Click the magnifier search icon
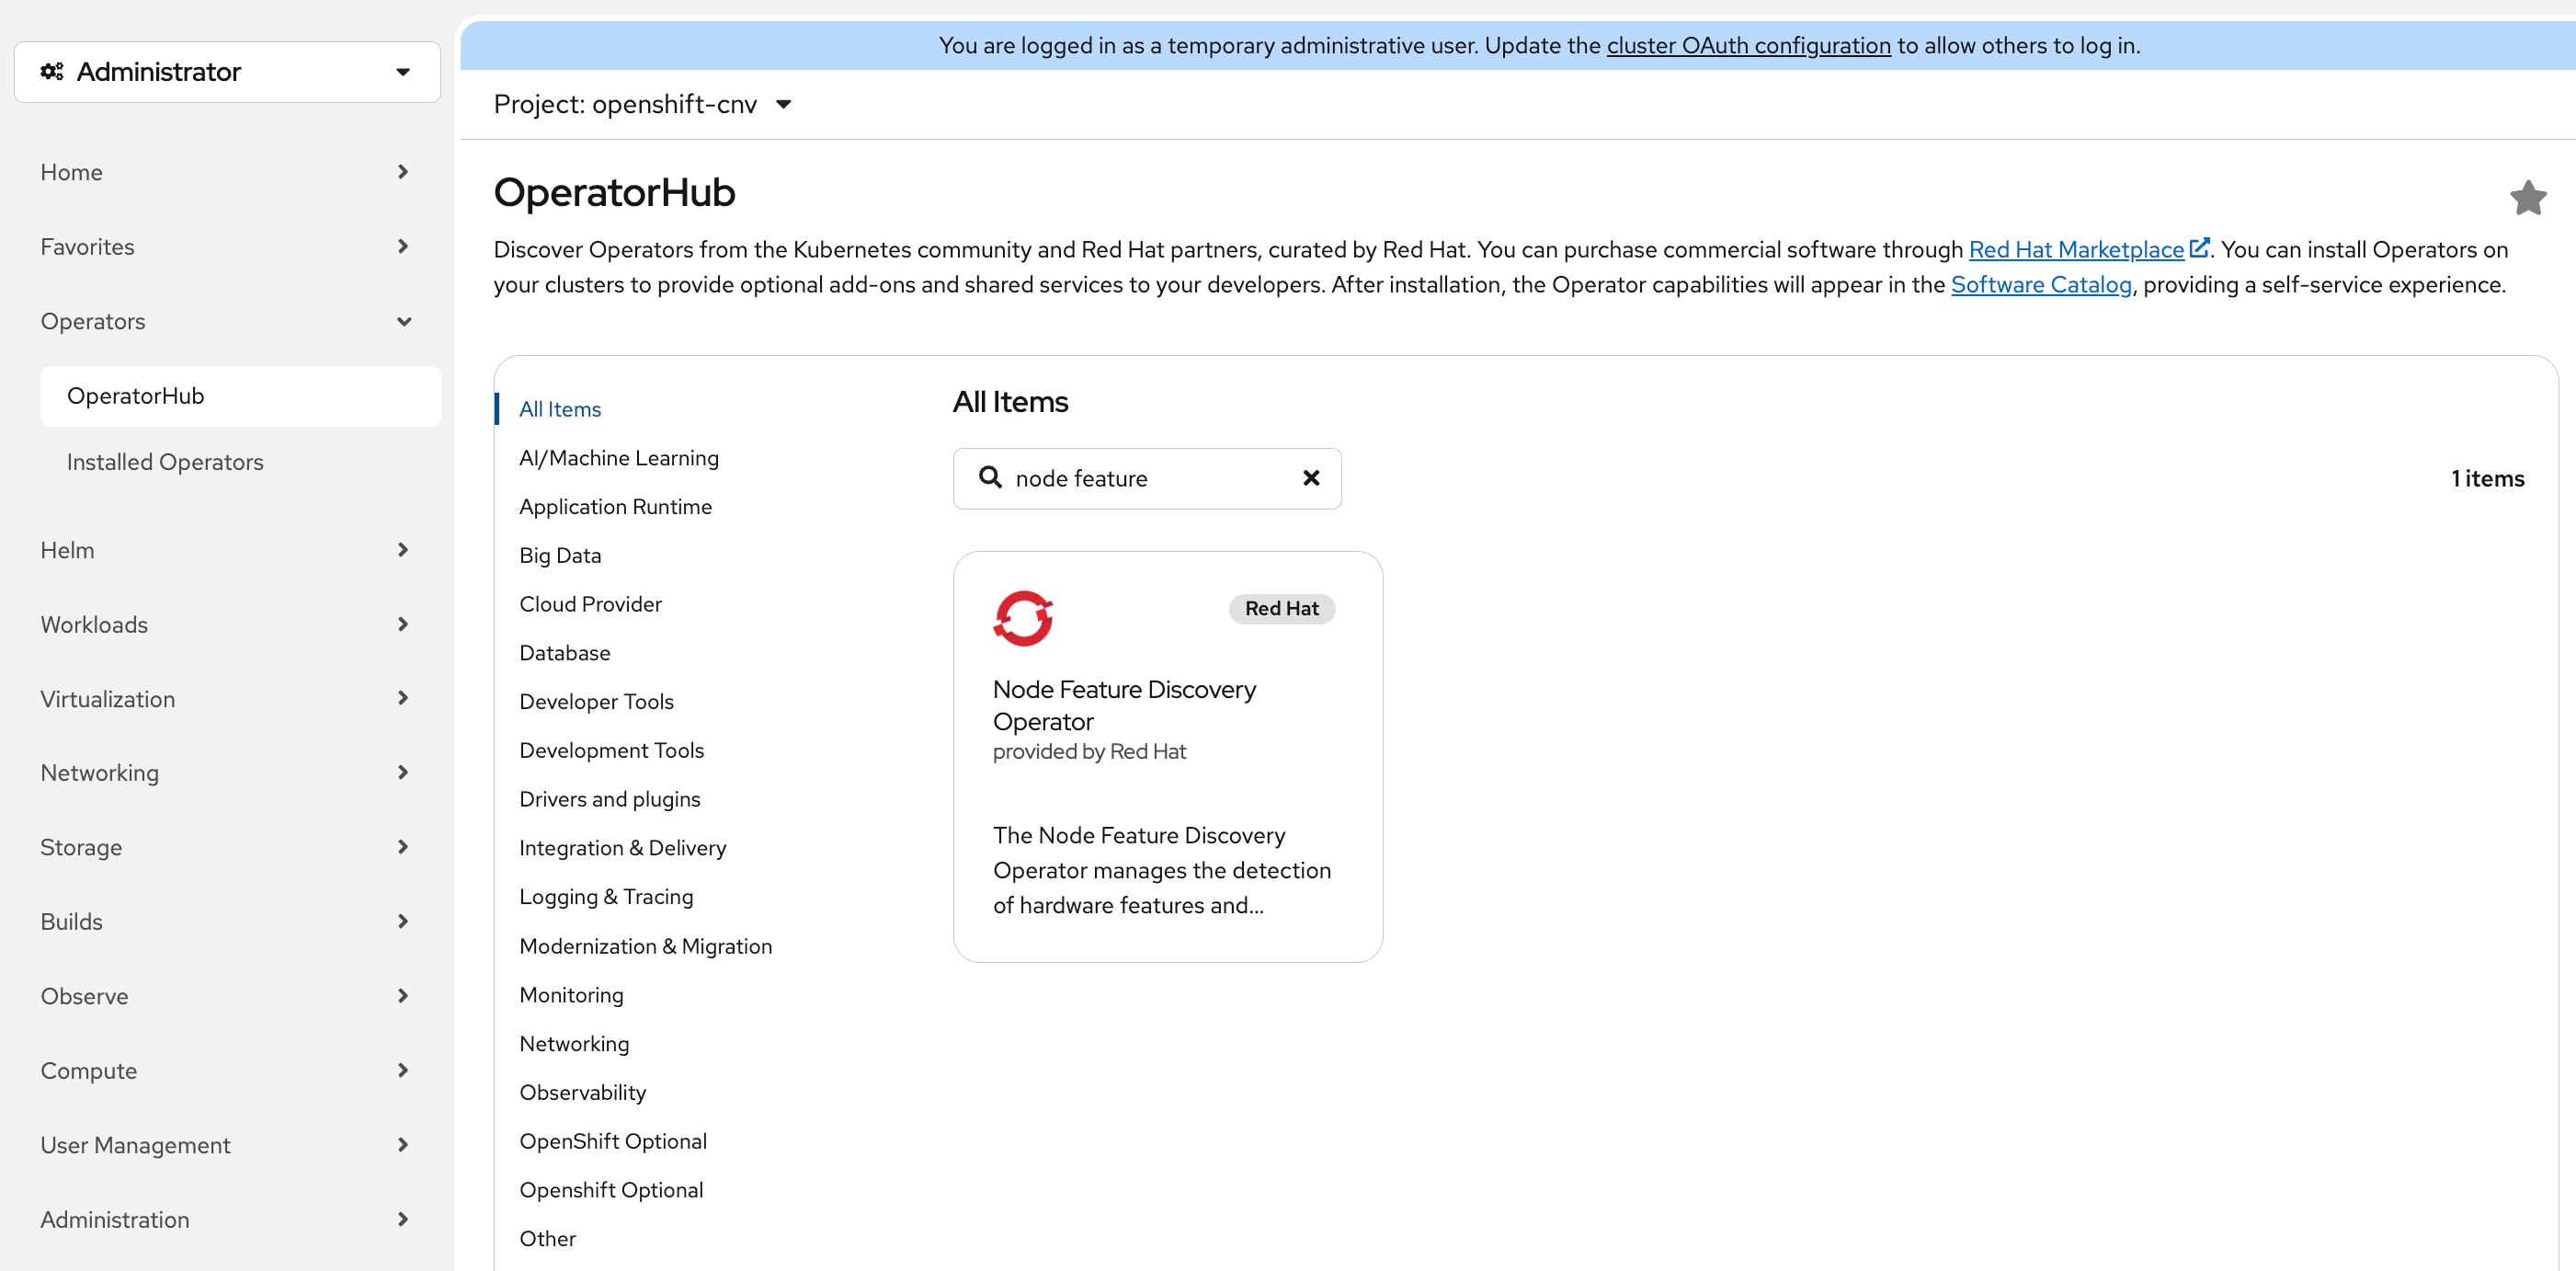 pos(990,477)
